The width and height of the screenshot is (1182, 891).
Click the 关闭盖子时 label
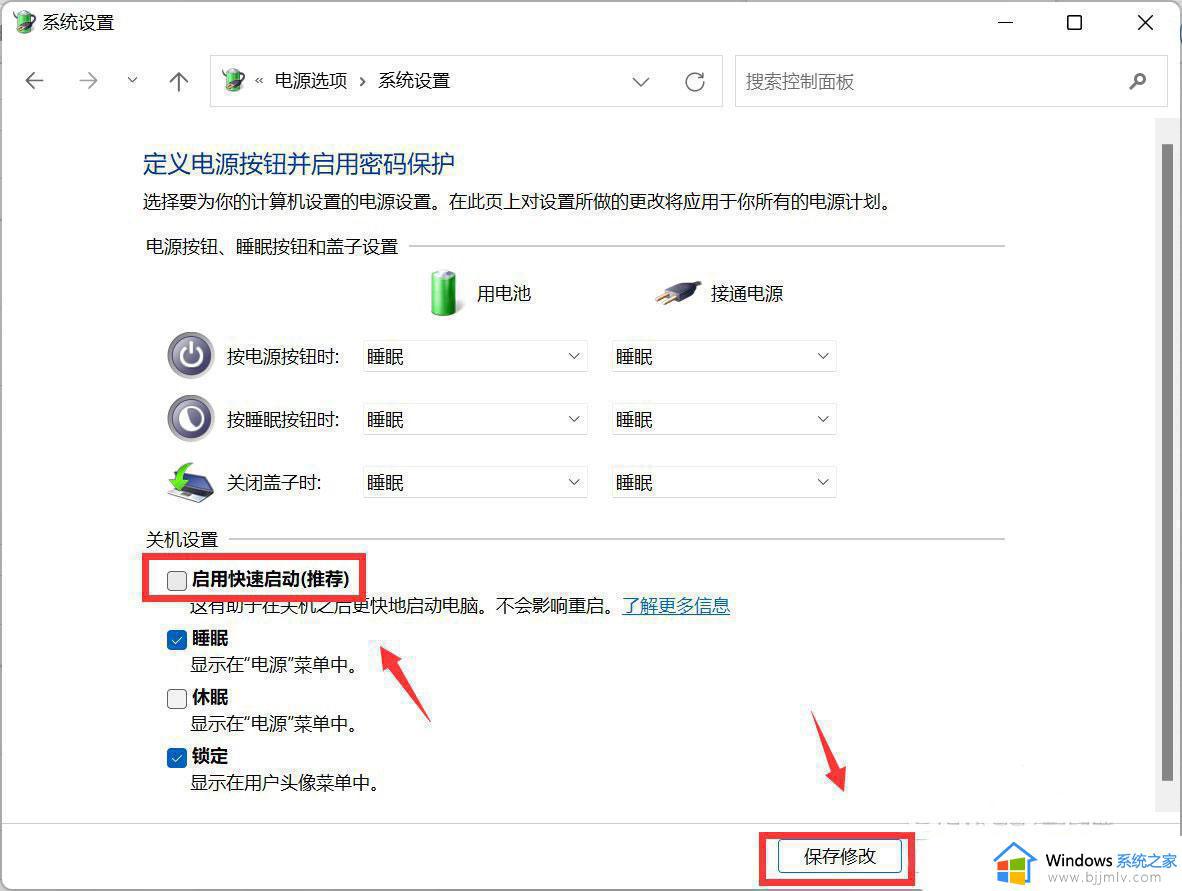(274, 482)
